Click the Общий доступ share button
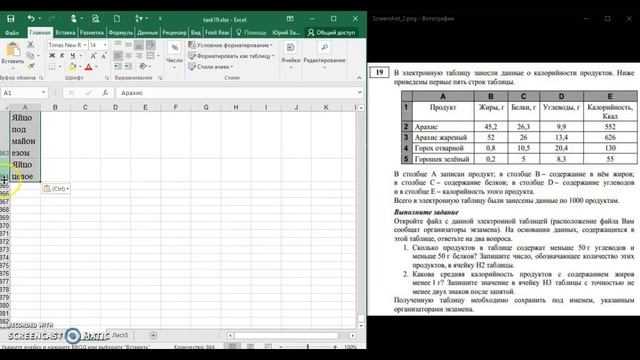The image size is (640, 360). coord(331,32)
